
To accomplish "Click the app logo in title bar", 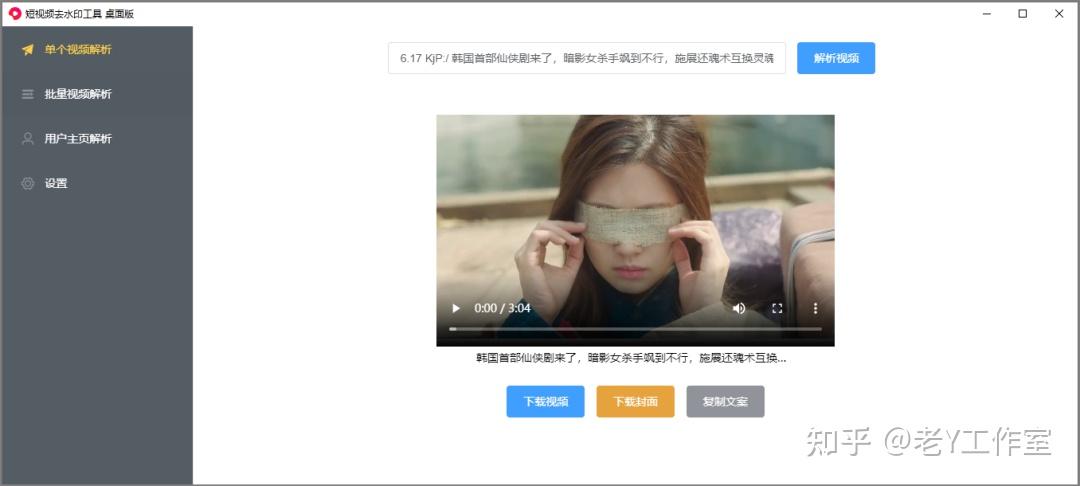I will (x=14, y=13).
